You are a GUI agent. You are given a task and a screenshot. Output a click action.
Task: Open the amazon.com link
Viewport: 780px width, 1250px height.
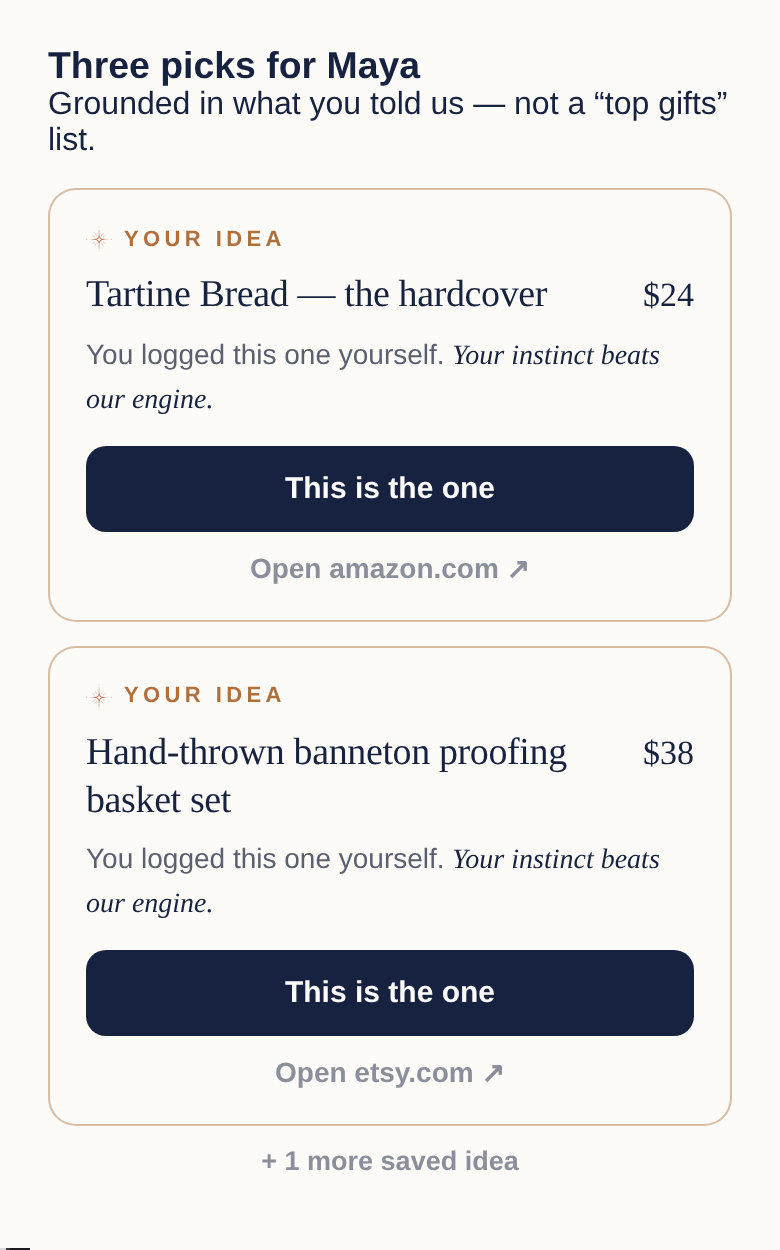(x=390, y=569)
